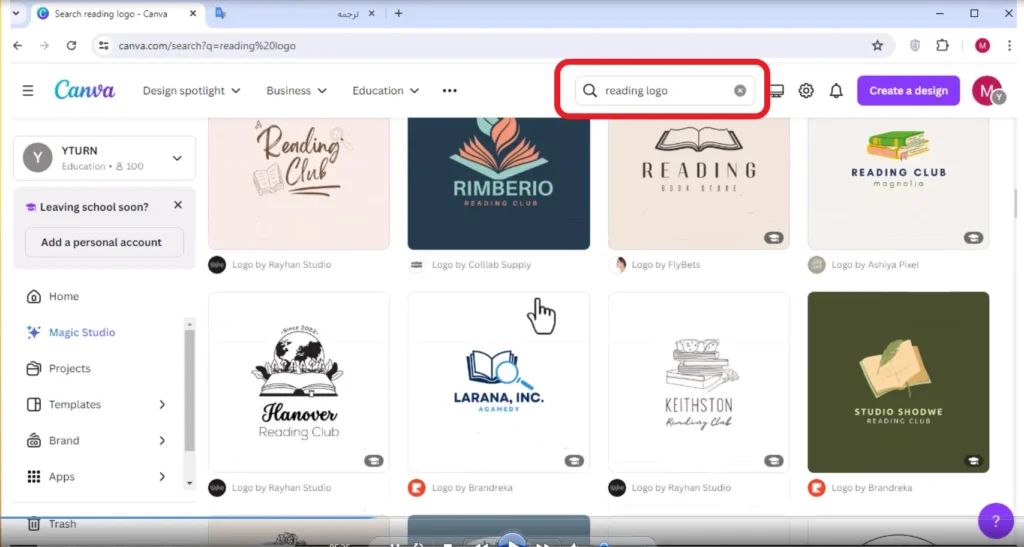Expand the Templates sidebar submenu
Screen dimensions: 1024x547
pos(162,405)
